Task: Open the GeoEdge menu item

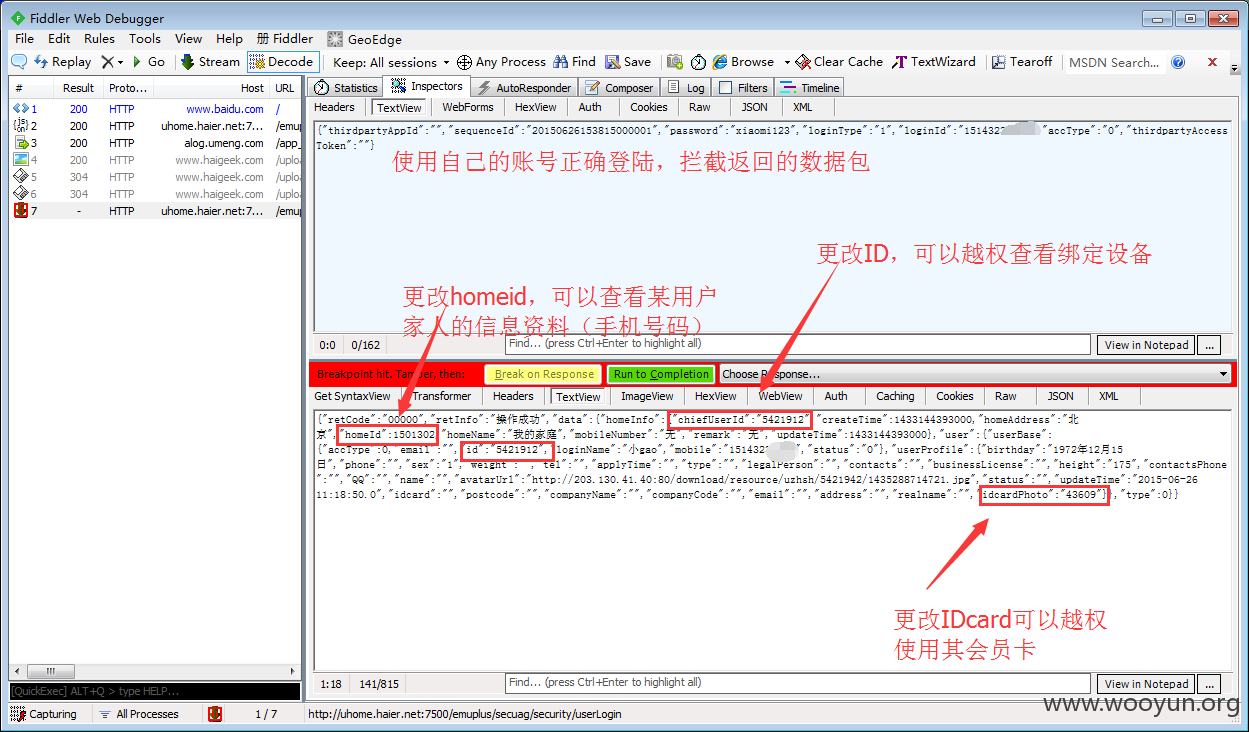Action: pos(364,39)
